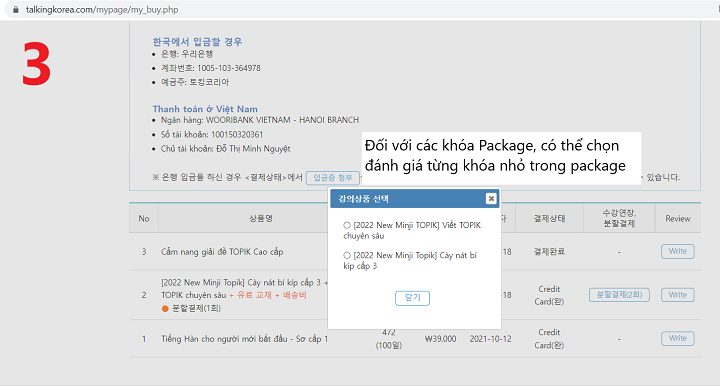
Task: Click Write for Tiếng Hàn Sơ cấp 1
Action: pos(677,338)
